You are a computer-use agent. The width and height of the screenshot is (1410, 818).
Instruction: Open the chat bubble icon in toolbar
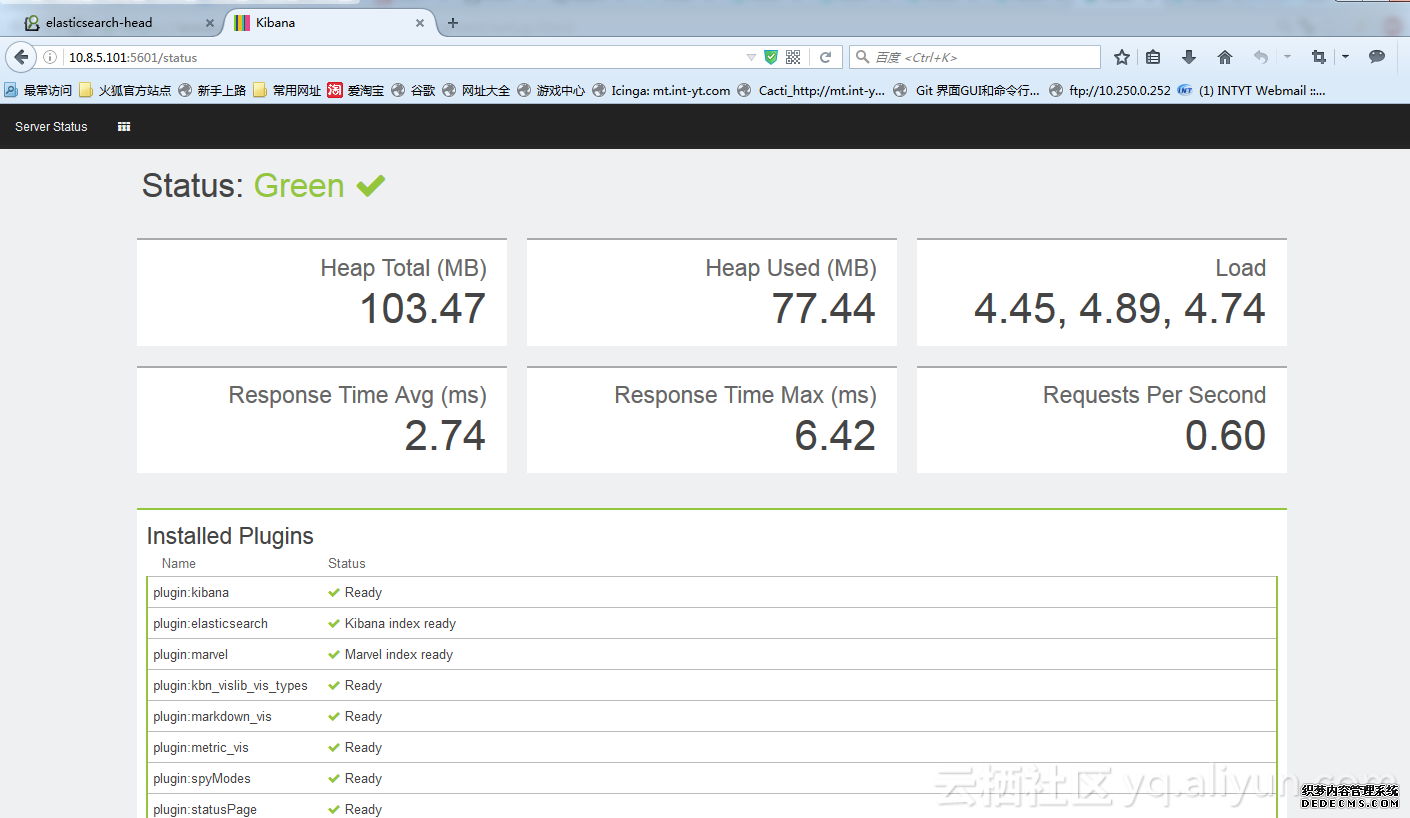click(x=1377, y=57)
